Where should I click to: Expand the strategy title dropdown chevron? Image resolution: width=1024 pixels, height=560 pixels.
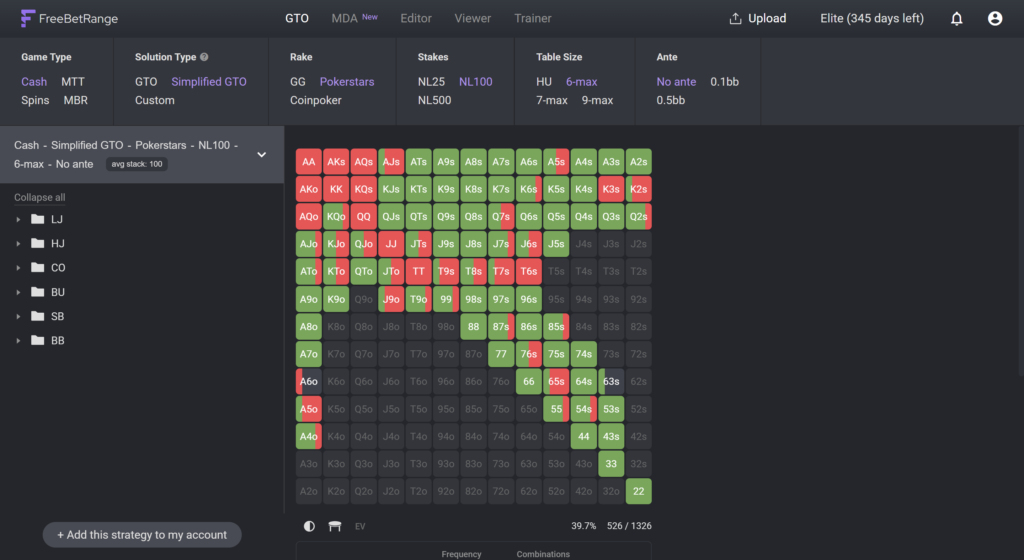(261, 155)
